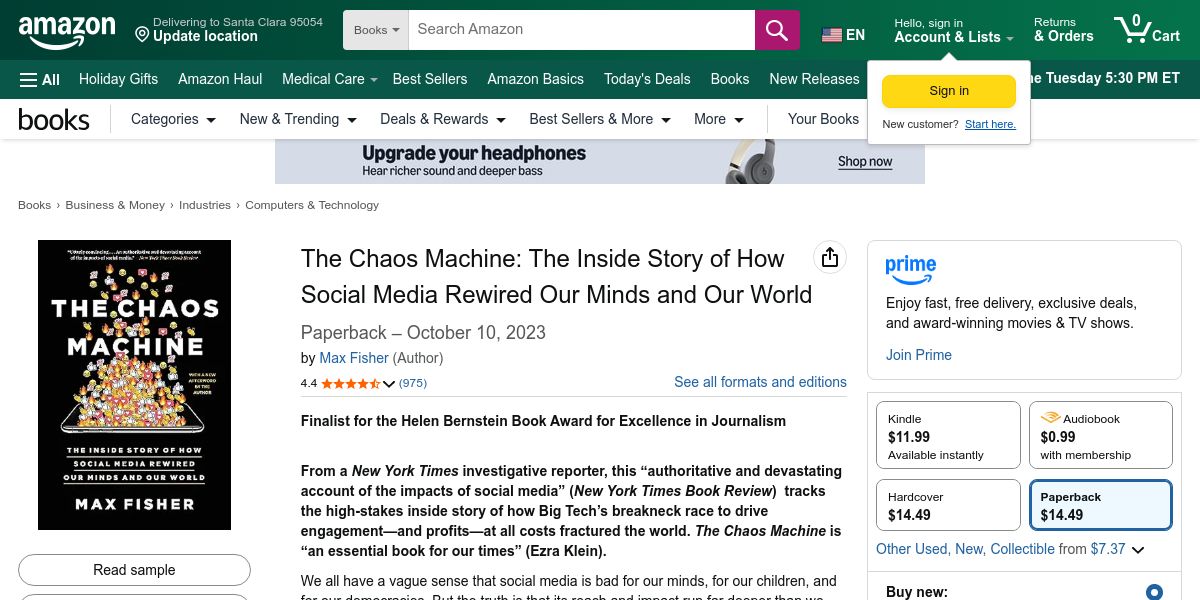
Task: Open the Amazon logo home link
Action: [67, 32]
